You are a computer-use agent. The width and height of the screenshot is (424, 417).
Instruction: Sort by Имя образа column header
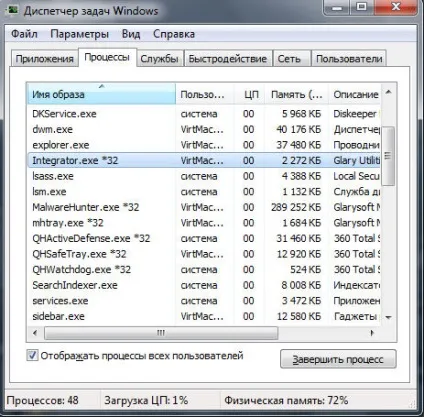(x=101, y=94)
